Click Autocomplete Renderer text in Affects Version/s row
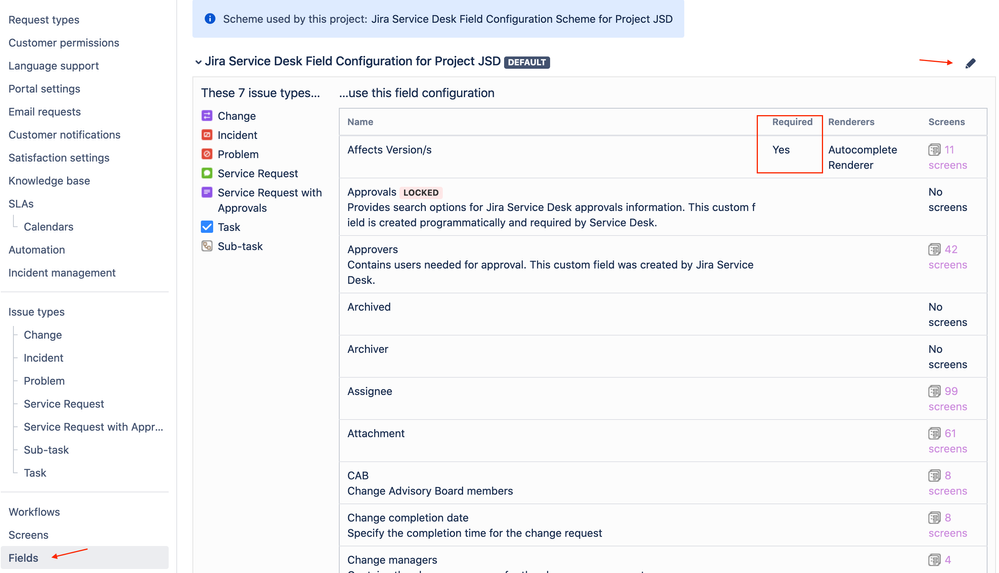999x573 pixels. point(863,157)
